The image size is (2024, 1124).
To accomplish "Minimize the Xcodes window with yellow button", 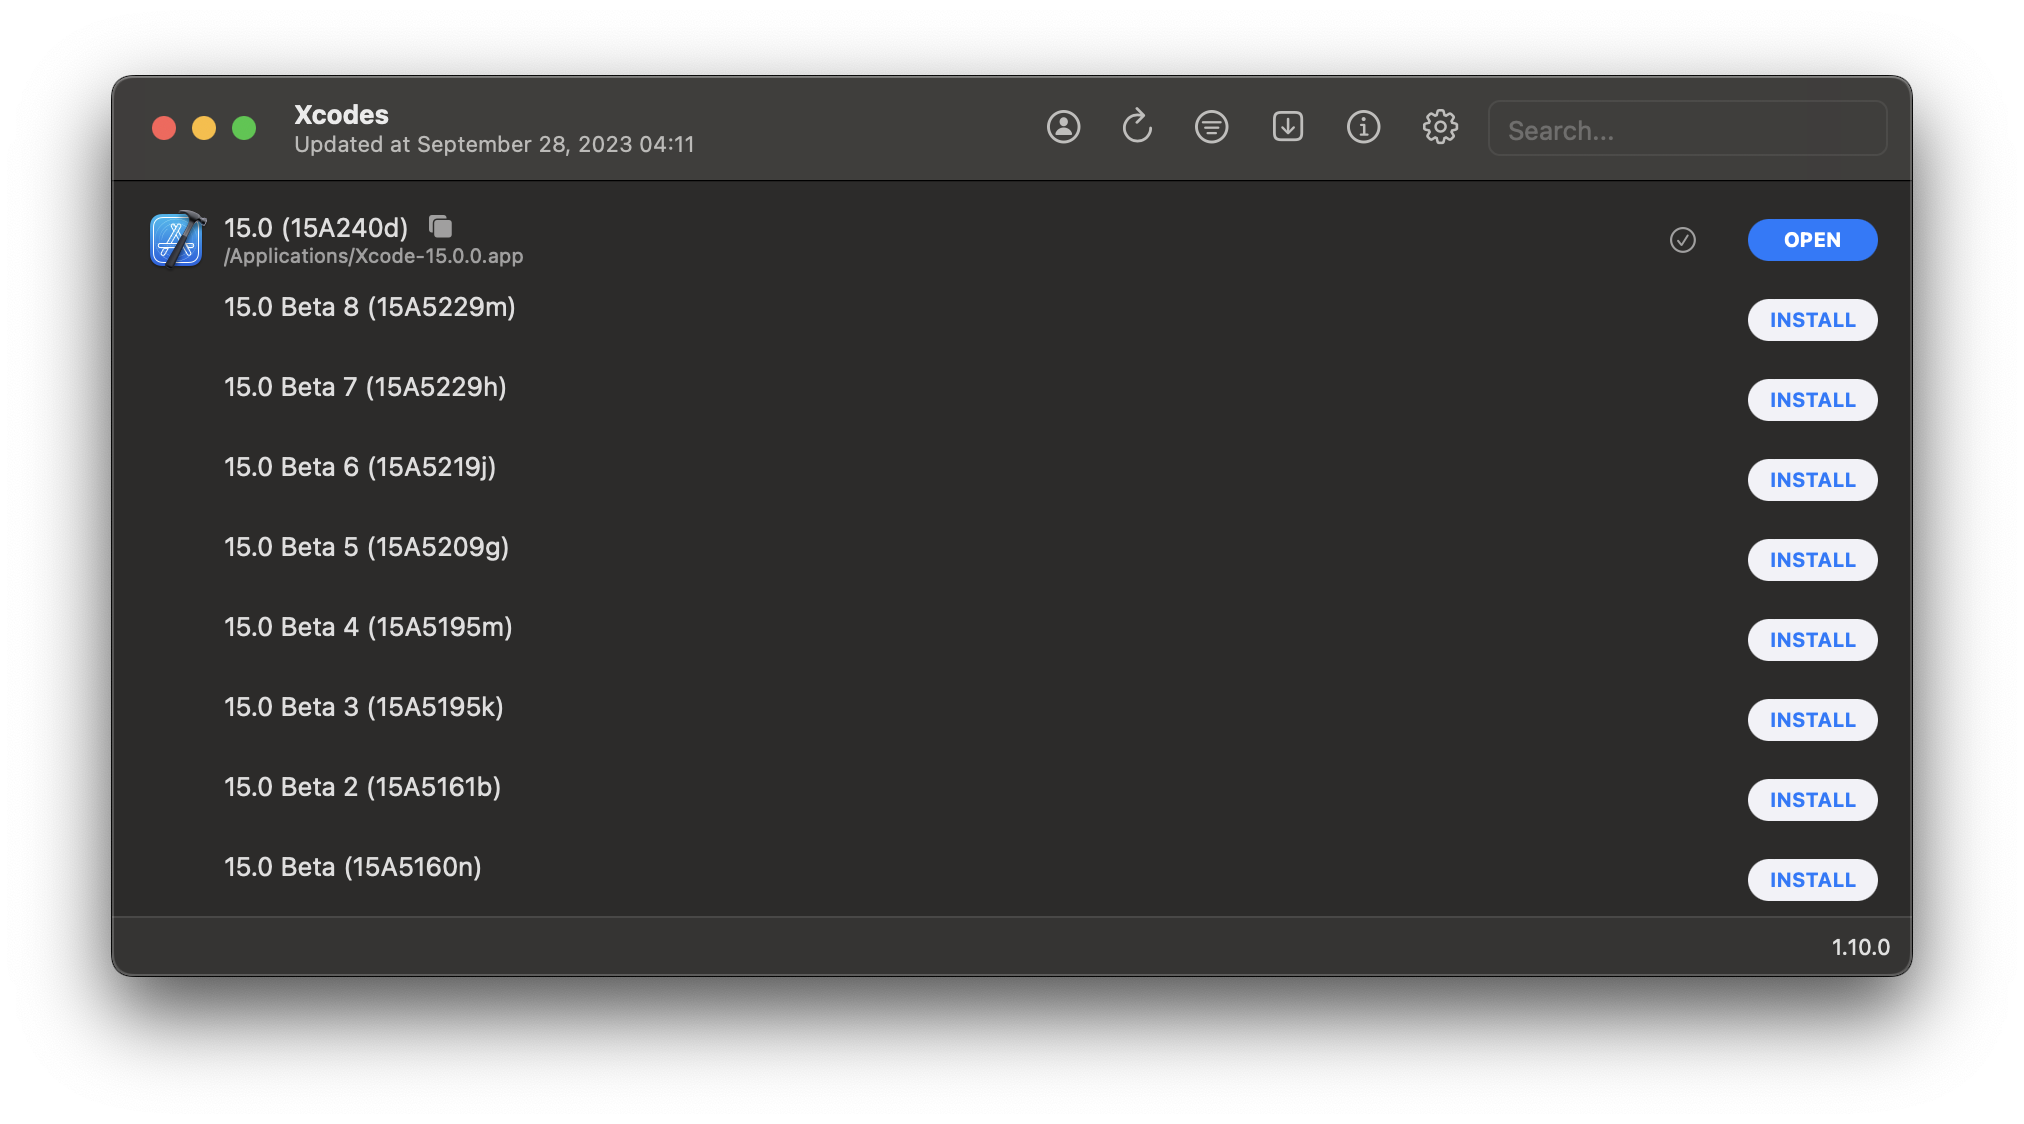I will (x=204, y=128).
